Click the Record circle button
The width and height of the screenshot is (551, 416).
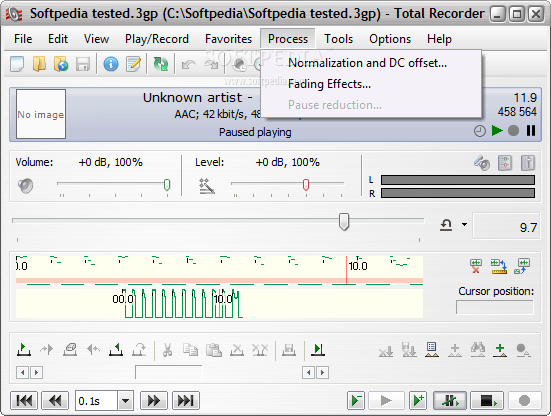click(524, 401)
